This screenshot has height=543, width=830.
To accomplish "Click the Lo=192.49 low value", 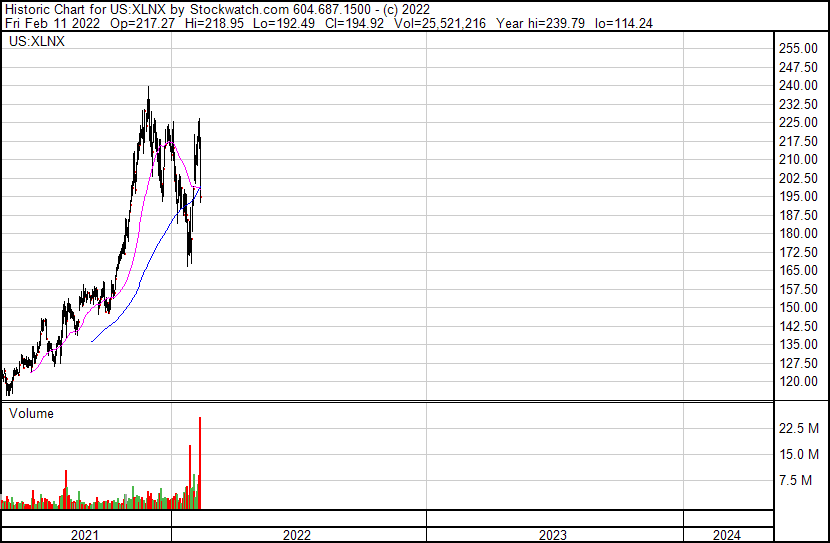I will click(284, 23).
